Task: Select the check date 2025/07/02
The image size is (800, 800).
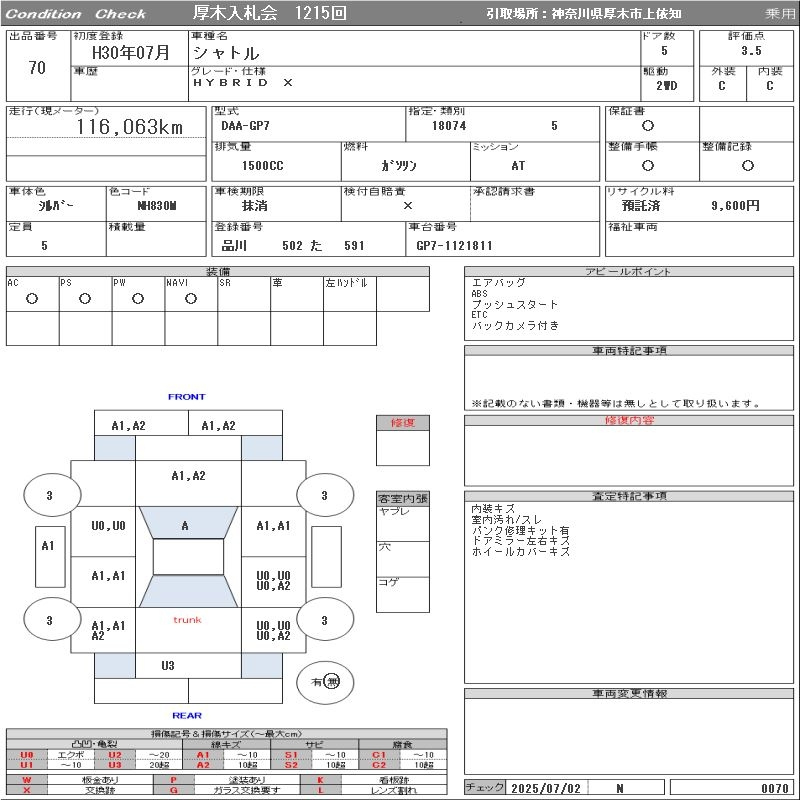Action: pos(546,789)
